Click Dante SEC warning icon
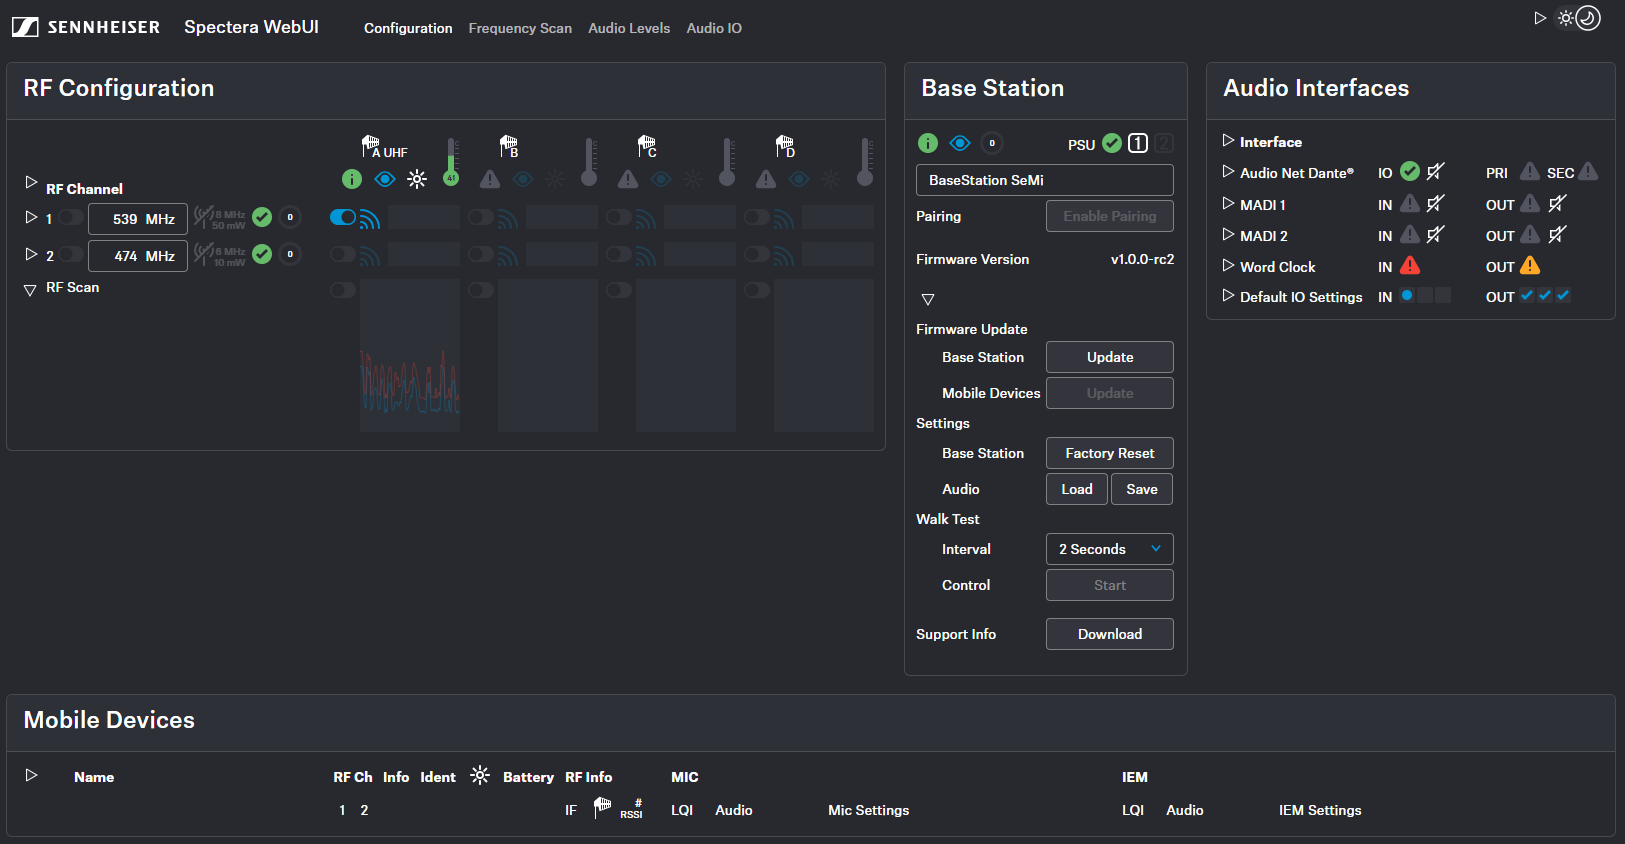This screenshot has width=1625, height=844. point(1588,171)
